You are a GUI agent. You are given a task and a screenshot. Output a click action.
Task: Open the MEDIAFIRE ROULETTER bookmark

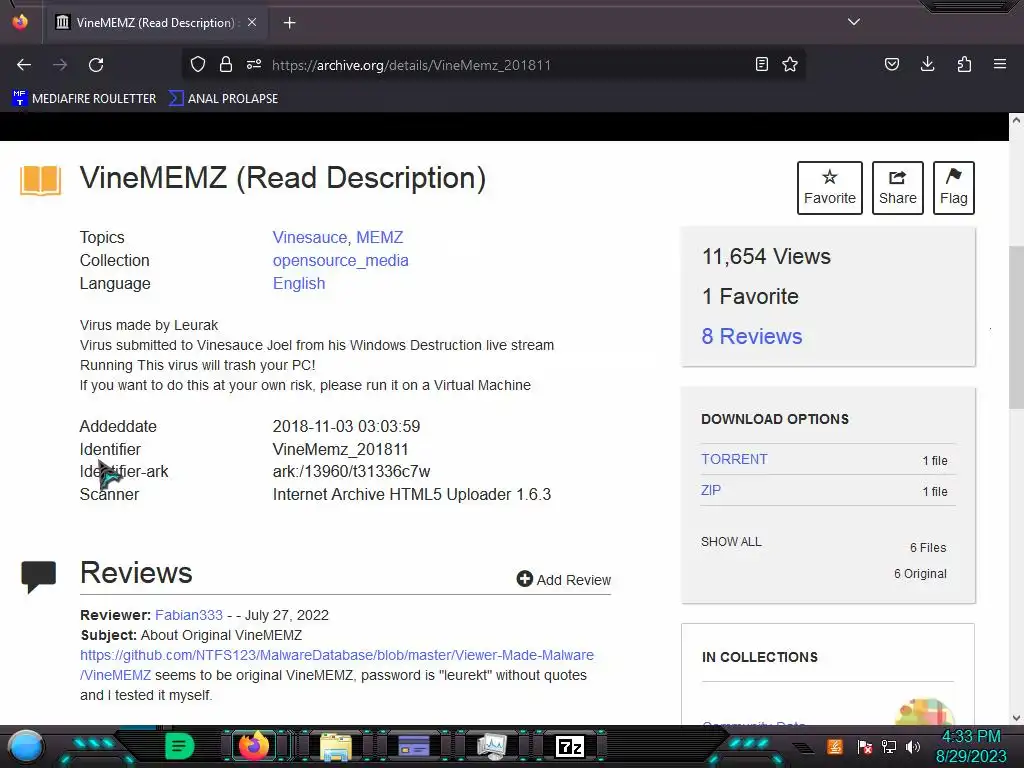click(x=84, y=99)
